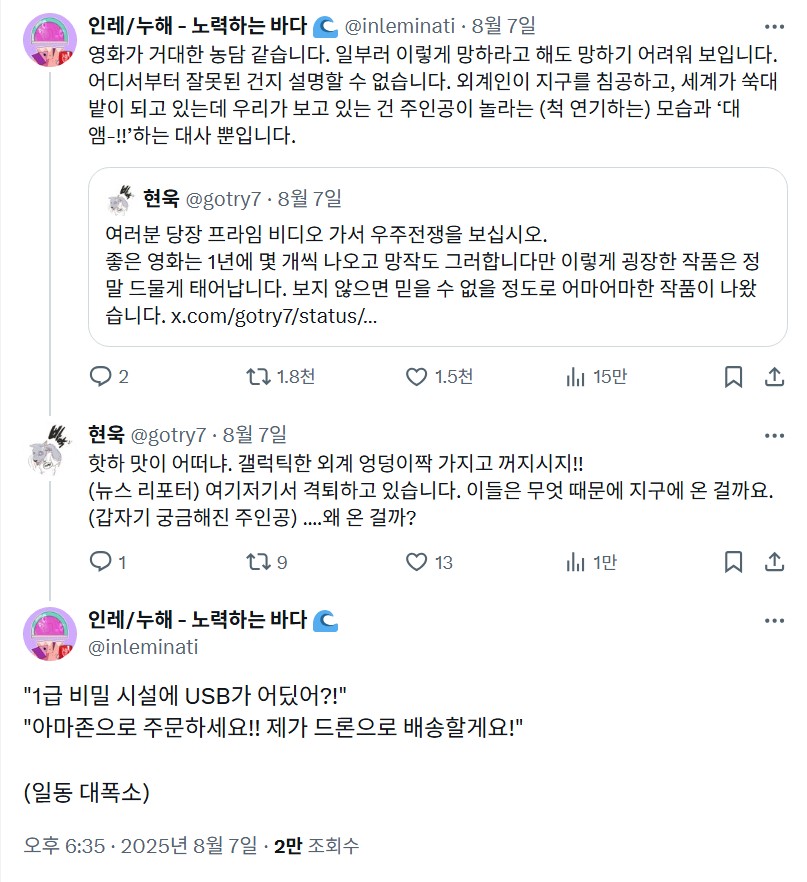Reply to the first tweet by inleminati
807x882 pixels.
coord(101,377)
